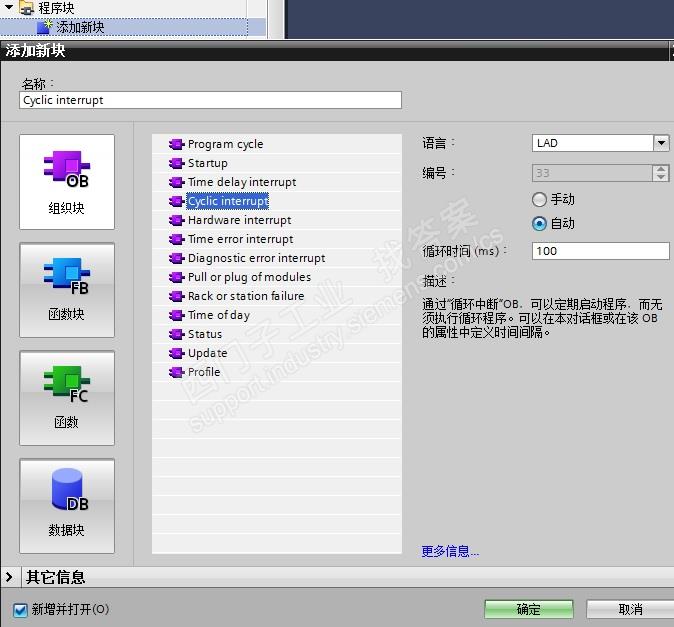Select manual numbering radio button (手动)
674x627 pixels.
[539, 199]
